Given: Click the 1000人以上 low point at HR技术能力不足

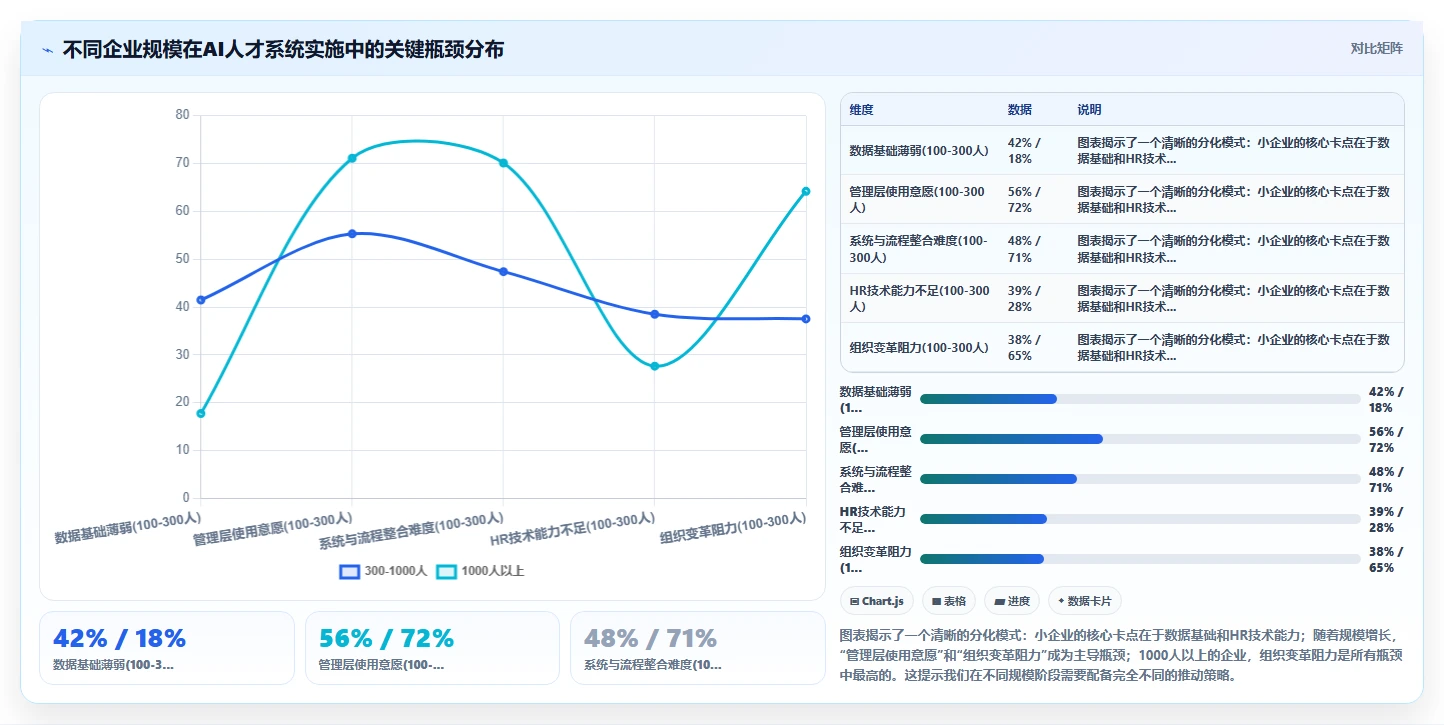Looking at the screenshot, I should tap(655, 367).
